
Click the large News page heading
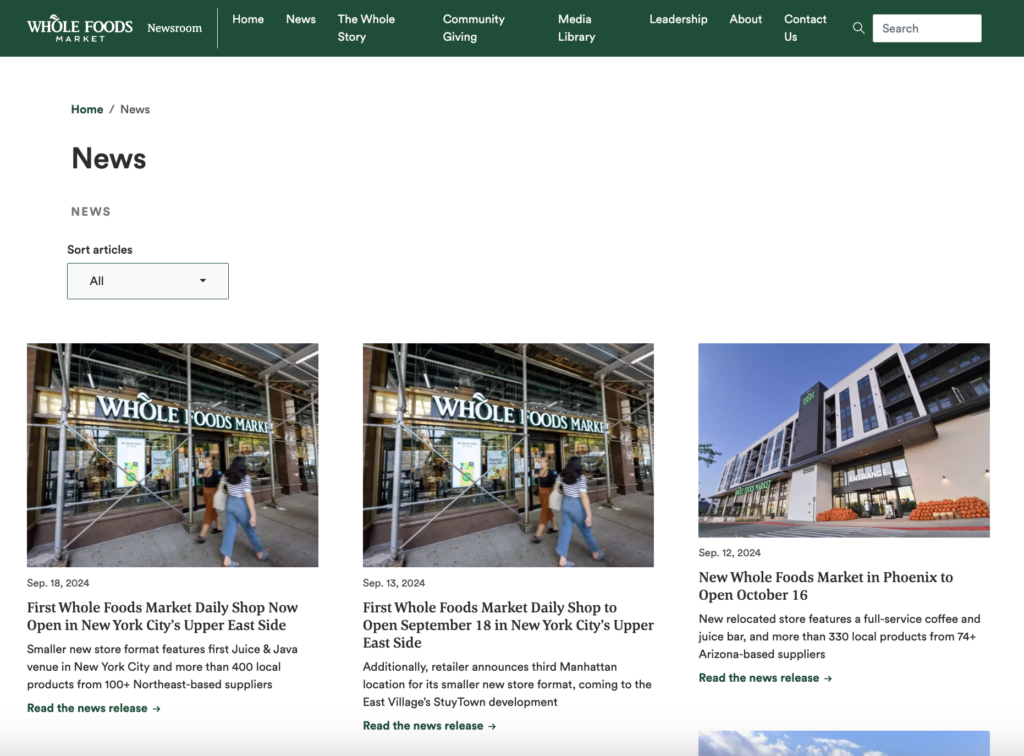(x=108, y=159)
